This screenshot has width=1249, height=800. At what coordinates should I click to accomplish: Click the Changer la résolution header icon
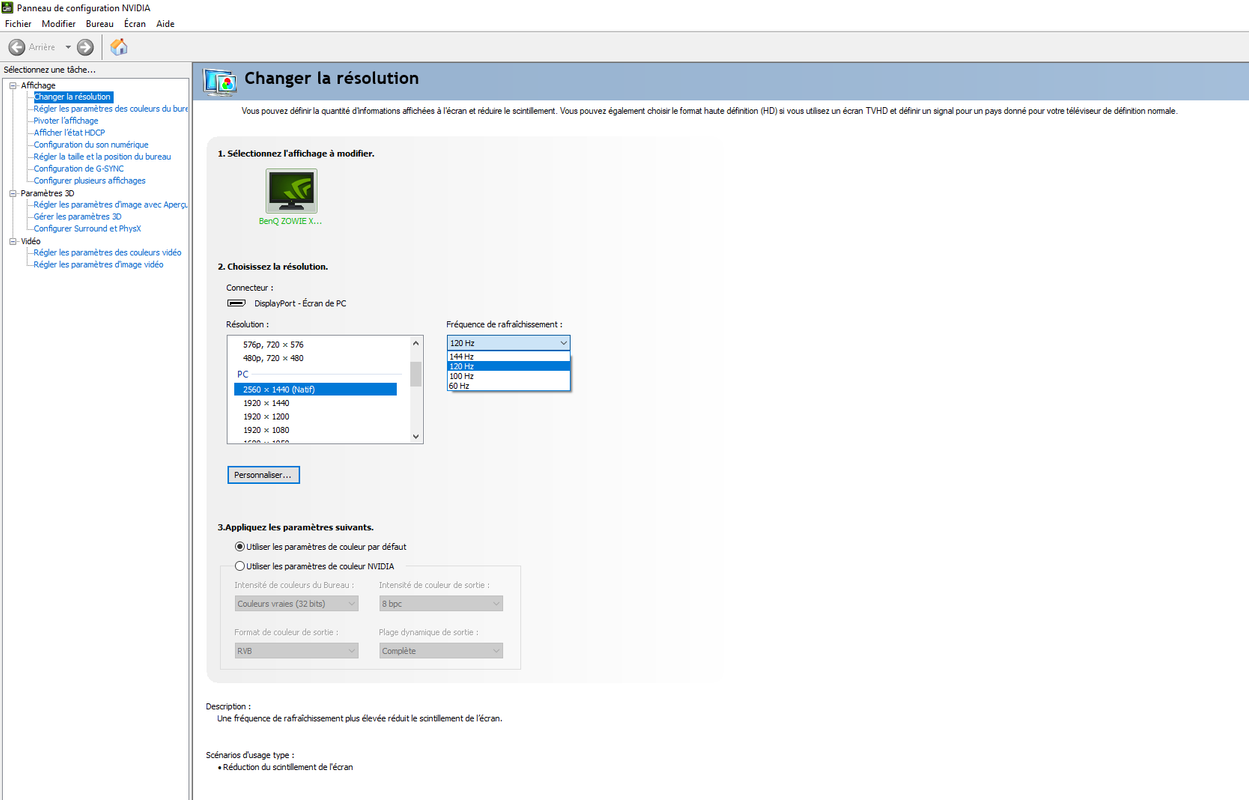click(x=220, y=80)
